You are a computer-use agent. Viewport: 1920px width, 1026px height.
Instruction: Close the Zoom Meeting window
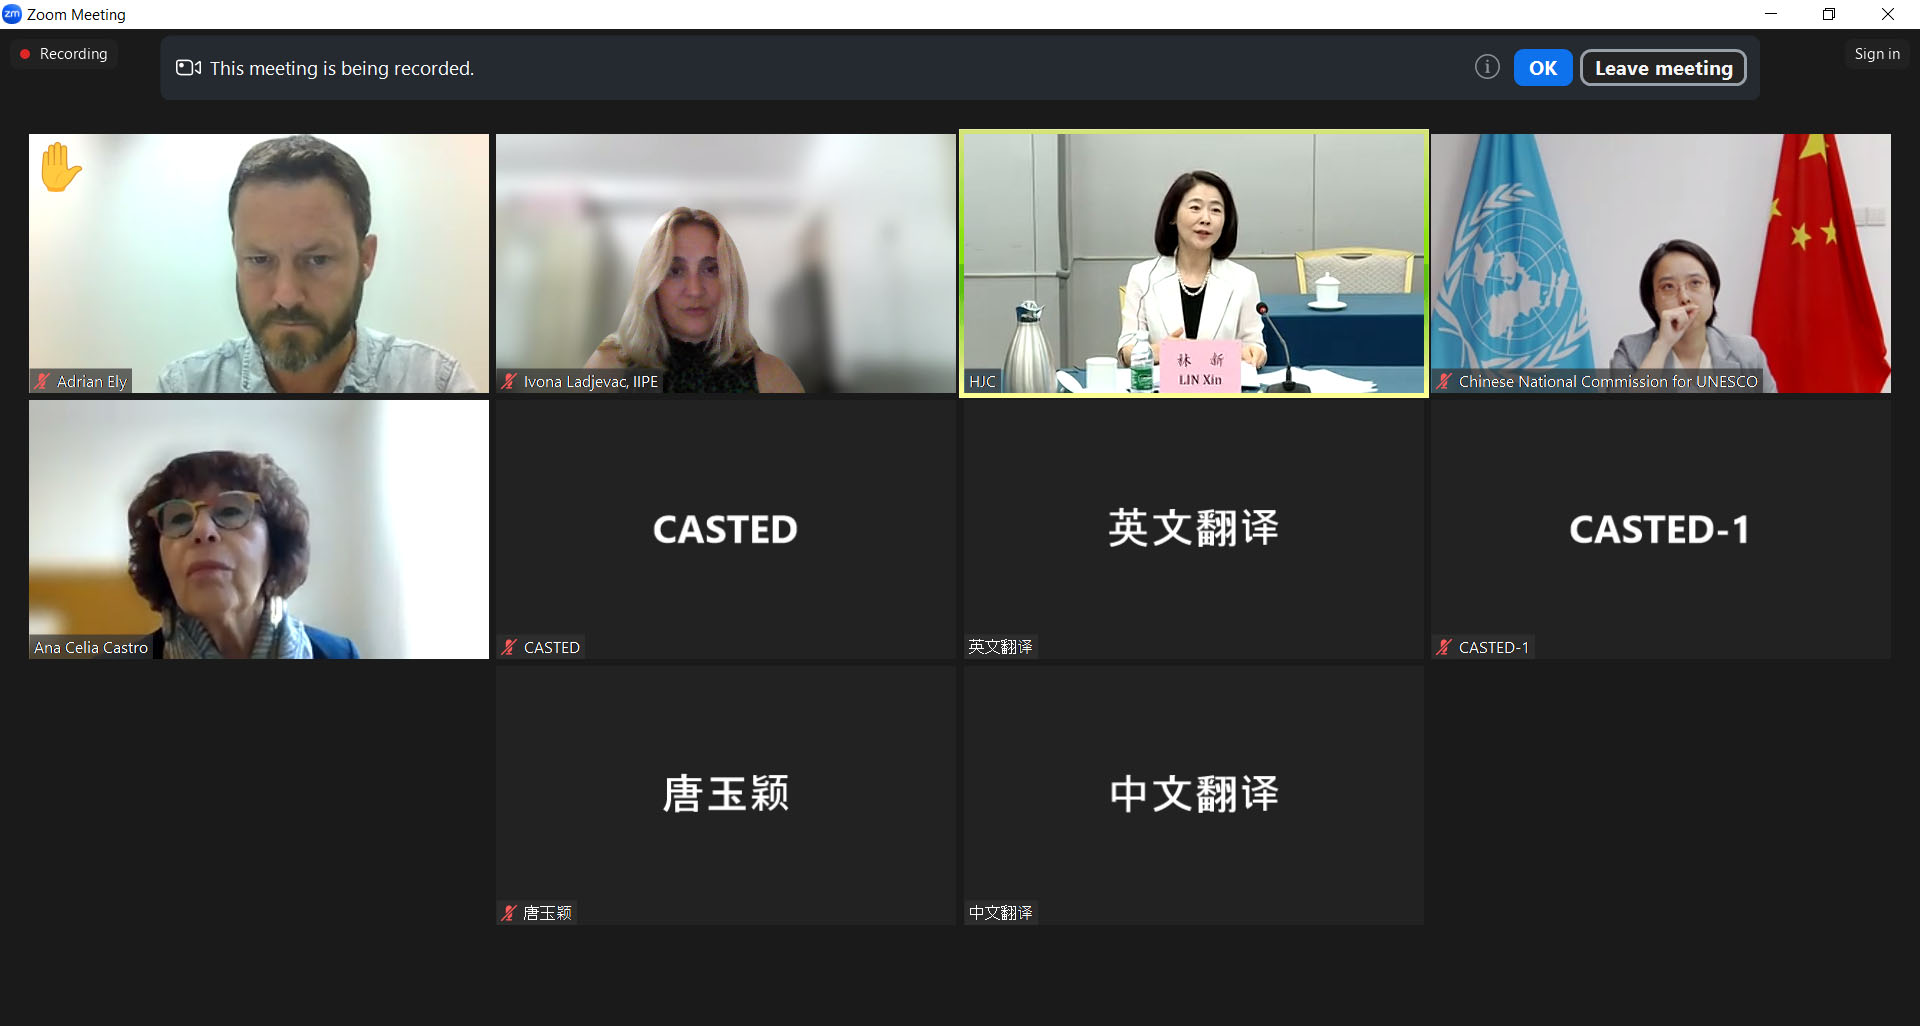[1888, 14]
